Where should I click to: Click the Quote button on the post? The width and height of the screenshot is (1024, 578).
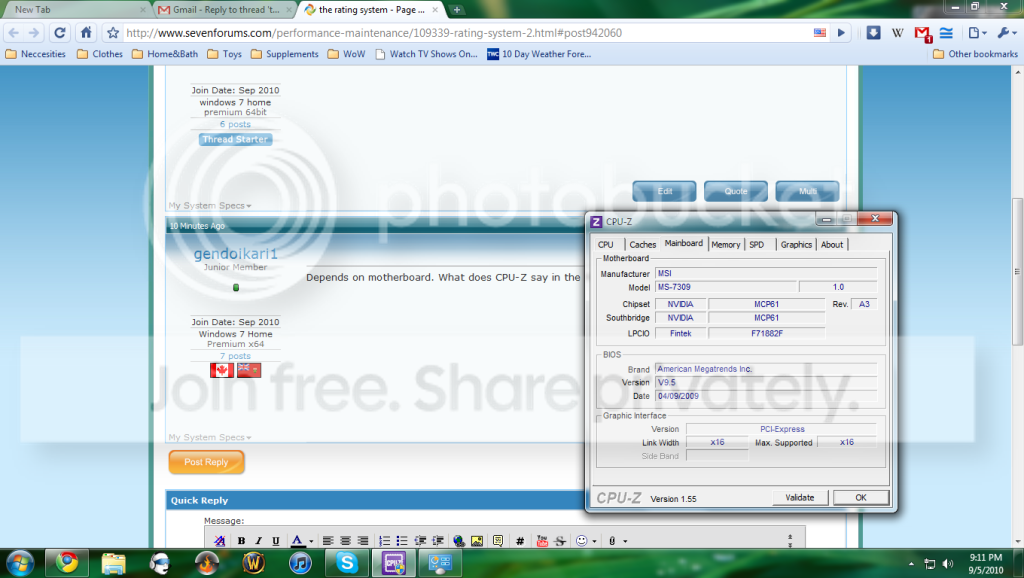[x=735, y=191]
